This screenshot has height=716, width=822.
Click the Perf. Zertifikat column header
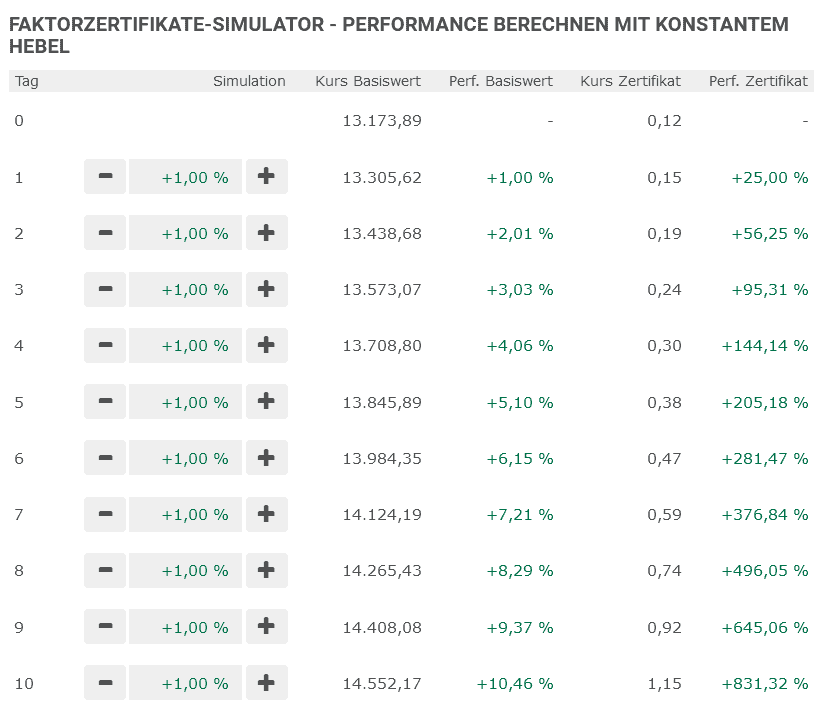758,81
